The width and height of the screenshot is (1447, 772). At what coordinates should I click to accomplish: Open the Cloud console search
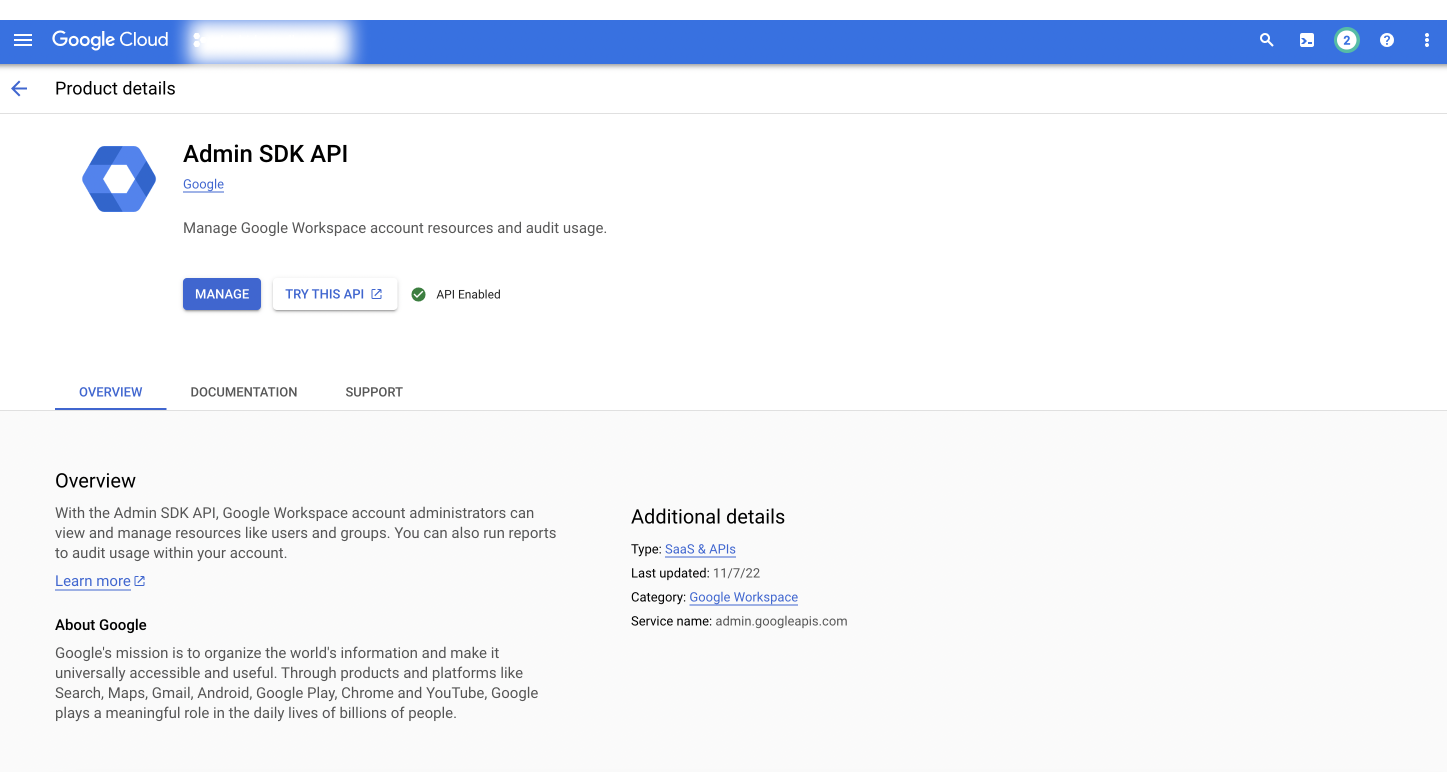point(1266,40)
